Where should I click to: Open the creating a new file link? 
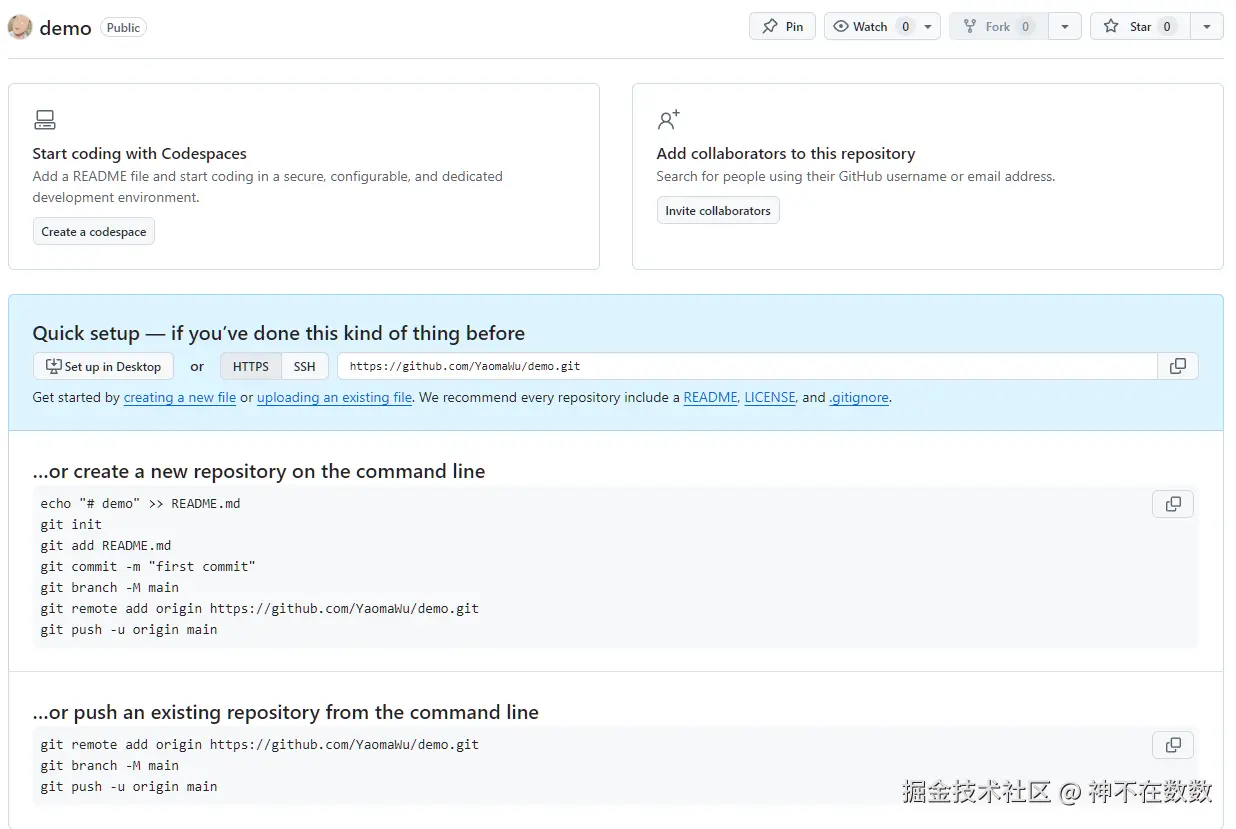point(180,397)
